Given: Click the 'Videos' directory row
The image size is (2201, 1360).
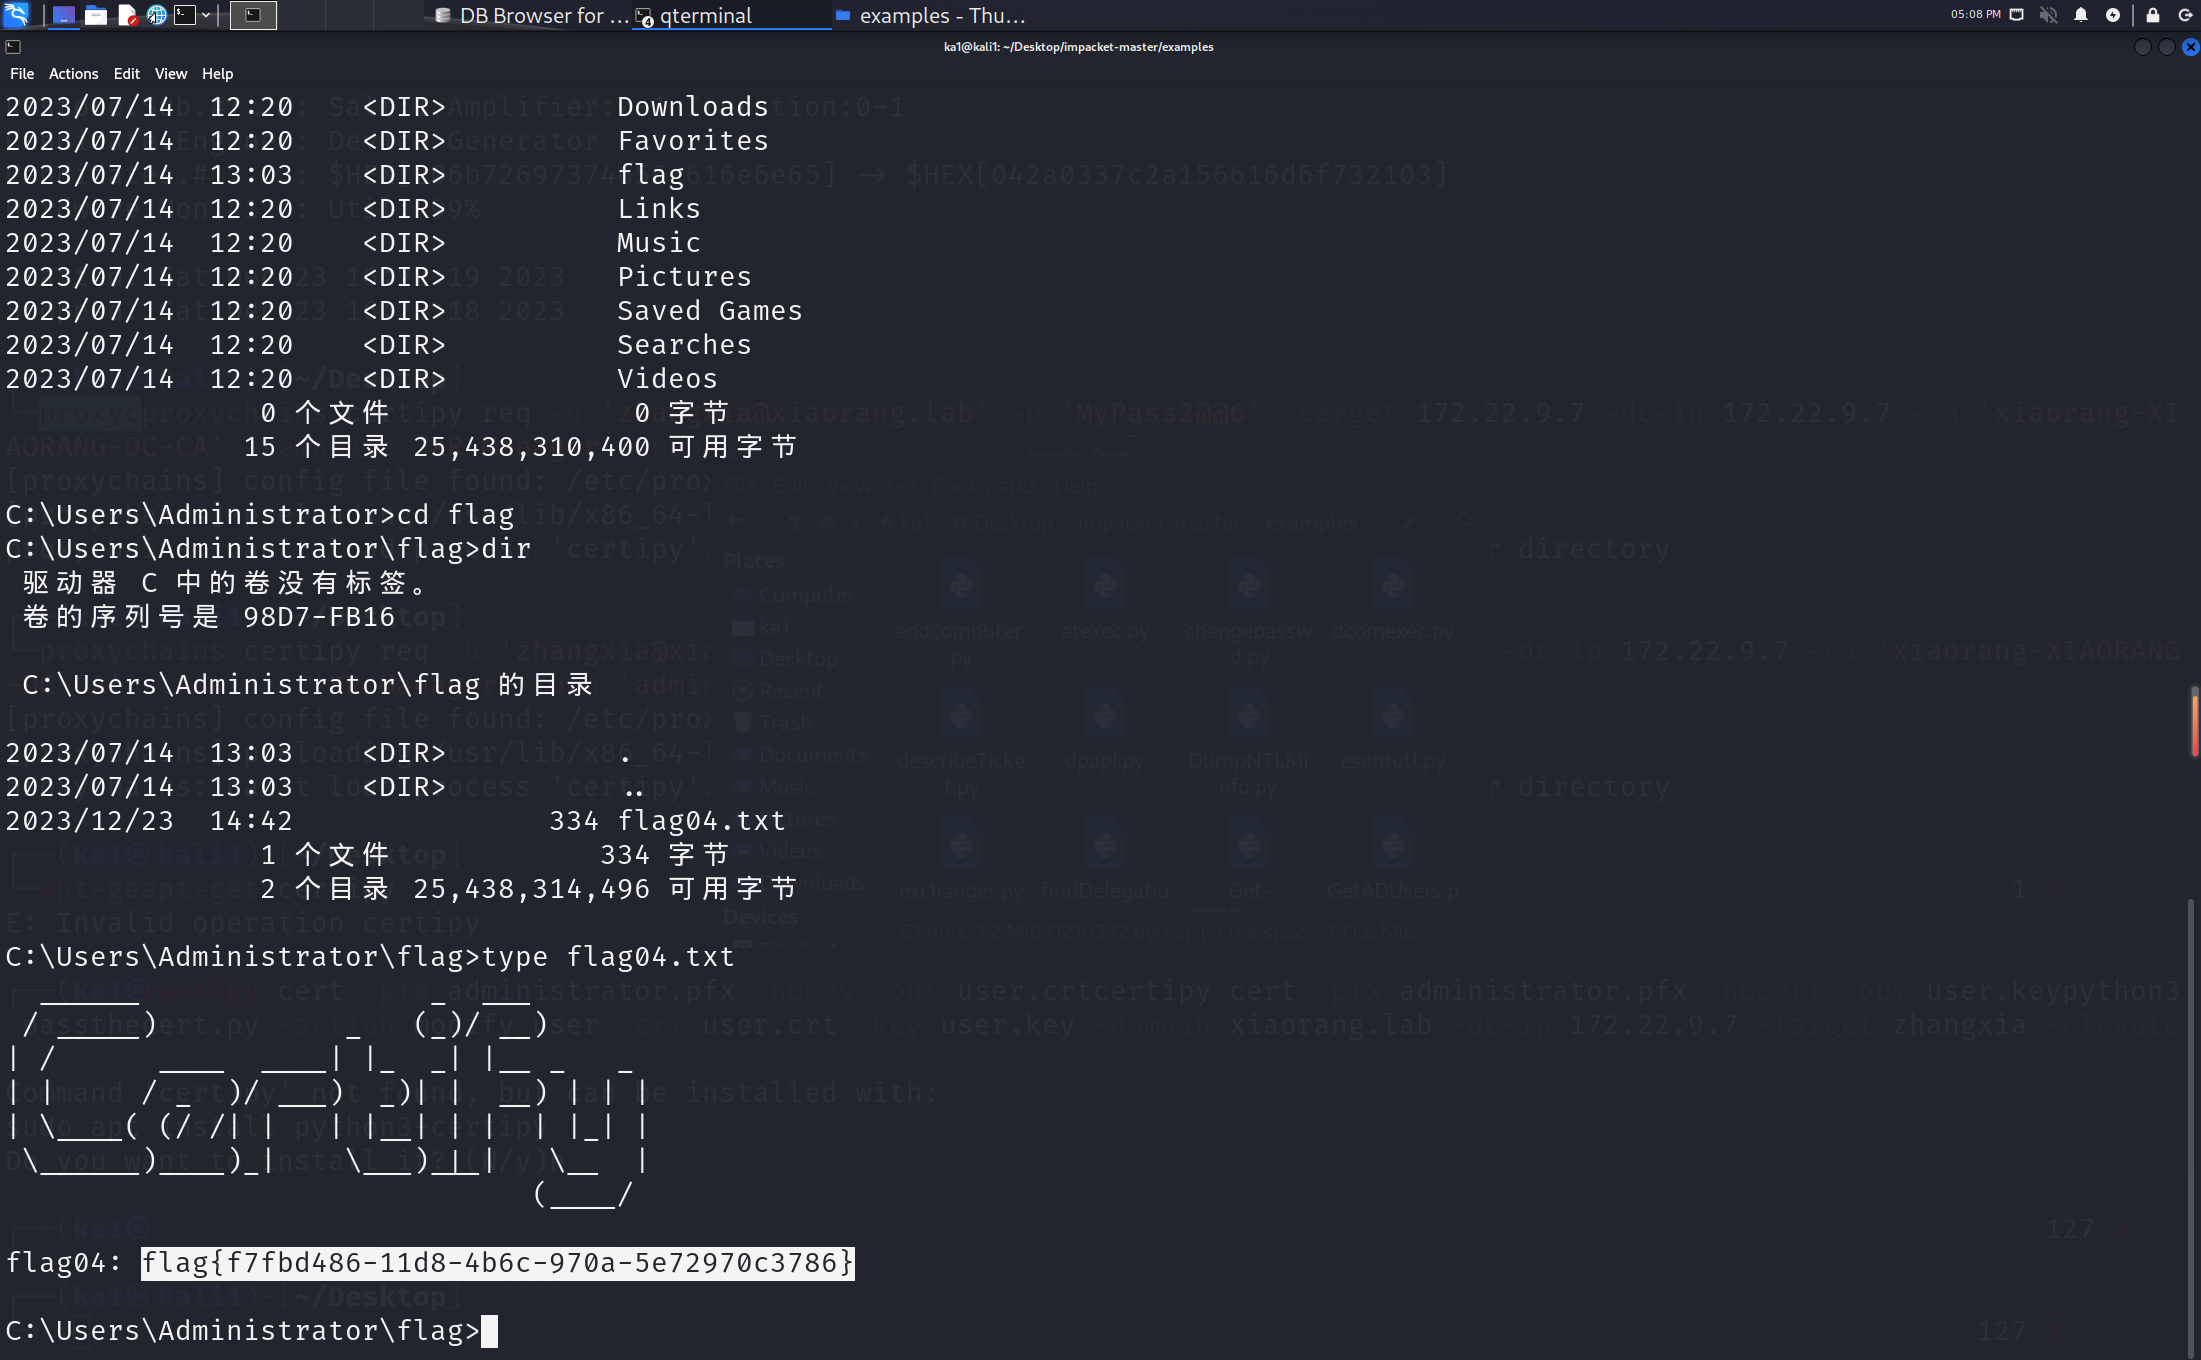Looking at the screenshot, I should tap(362, 379).
